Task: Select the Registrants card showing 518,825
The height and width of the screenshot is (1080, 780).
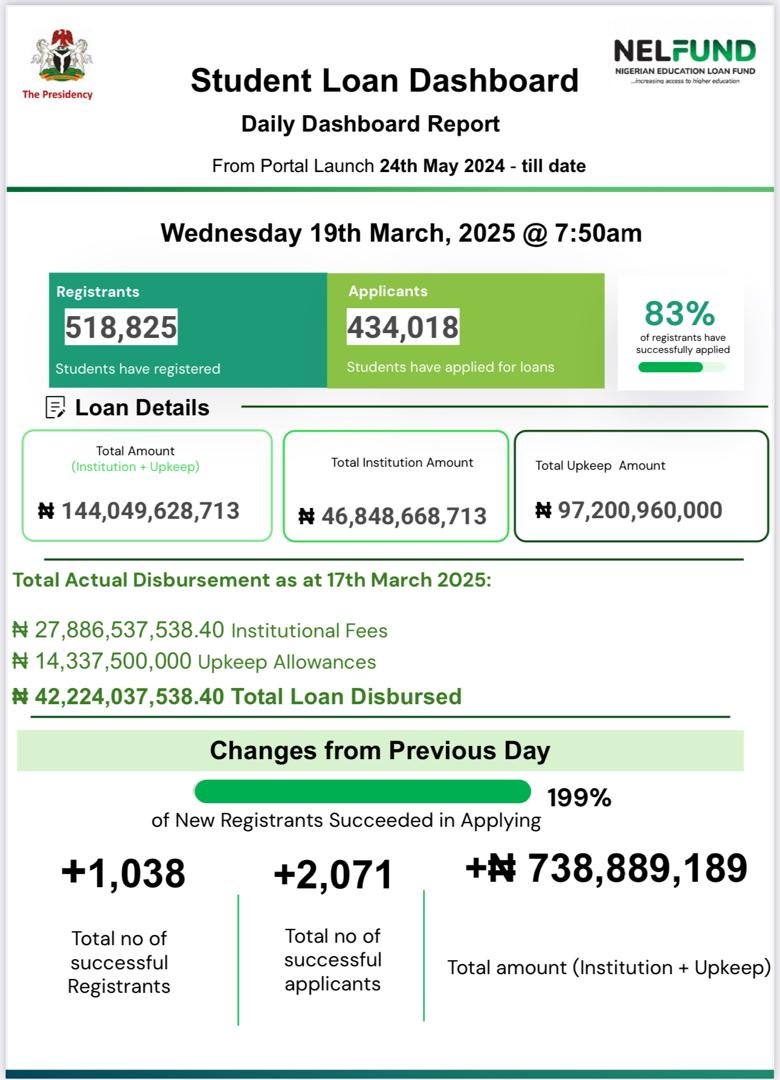Action: 188,330
